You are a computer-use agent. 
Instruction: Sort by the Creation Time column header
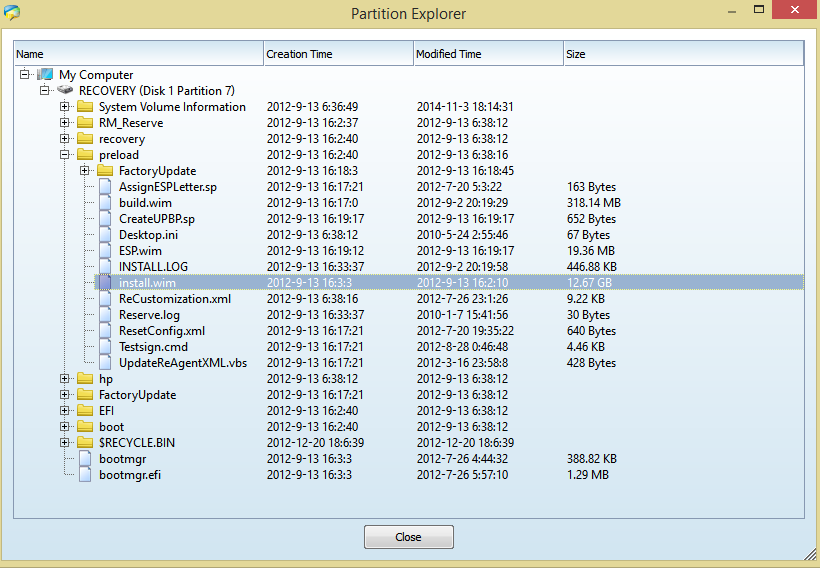coord(339,53)
